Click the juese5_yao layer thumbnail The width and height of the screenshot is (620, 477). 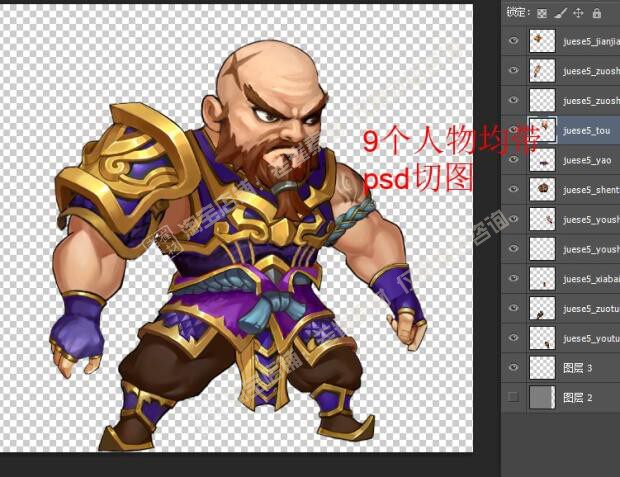[542, 159]
